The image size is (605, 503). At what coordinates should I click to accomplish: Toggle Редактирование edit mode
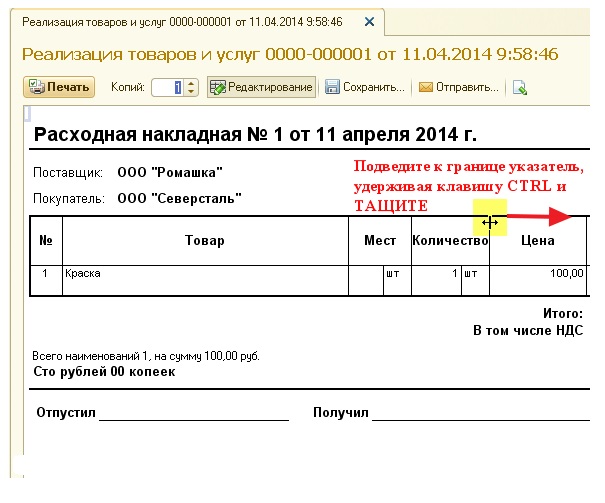[x=261, y=87]
